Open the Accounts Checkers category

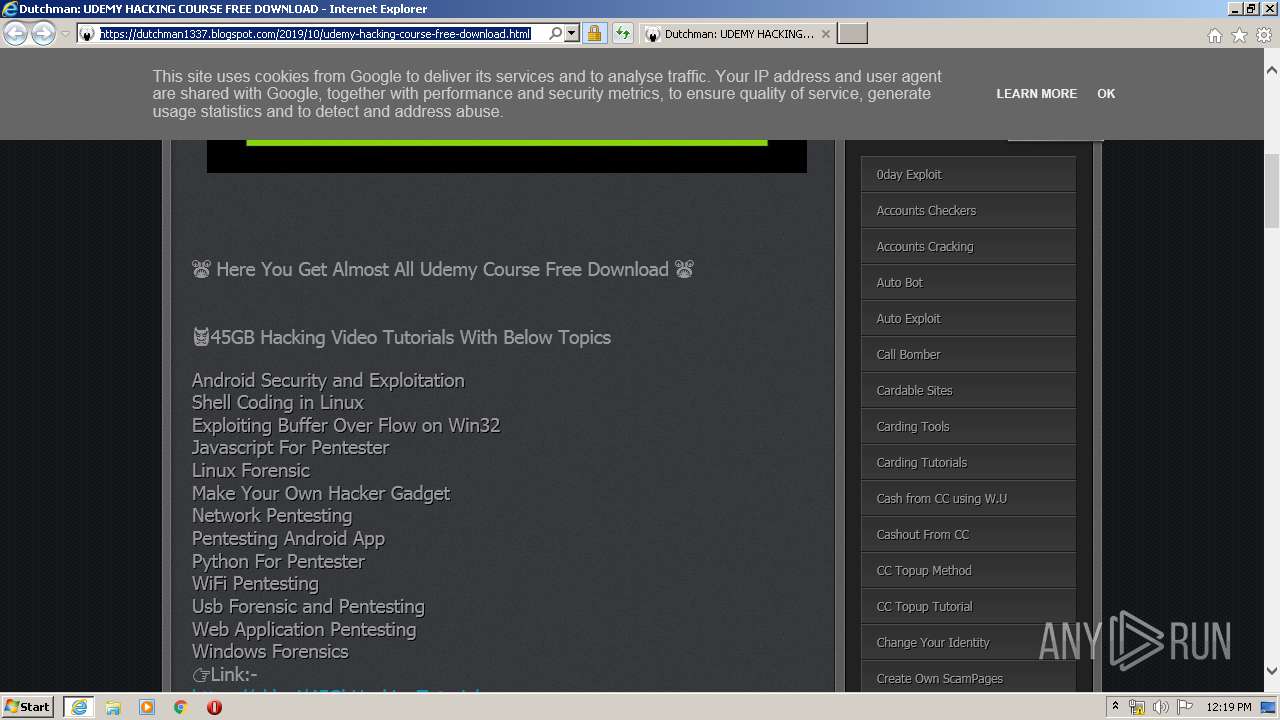[x=968, y=210]
